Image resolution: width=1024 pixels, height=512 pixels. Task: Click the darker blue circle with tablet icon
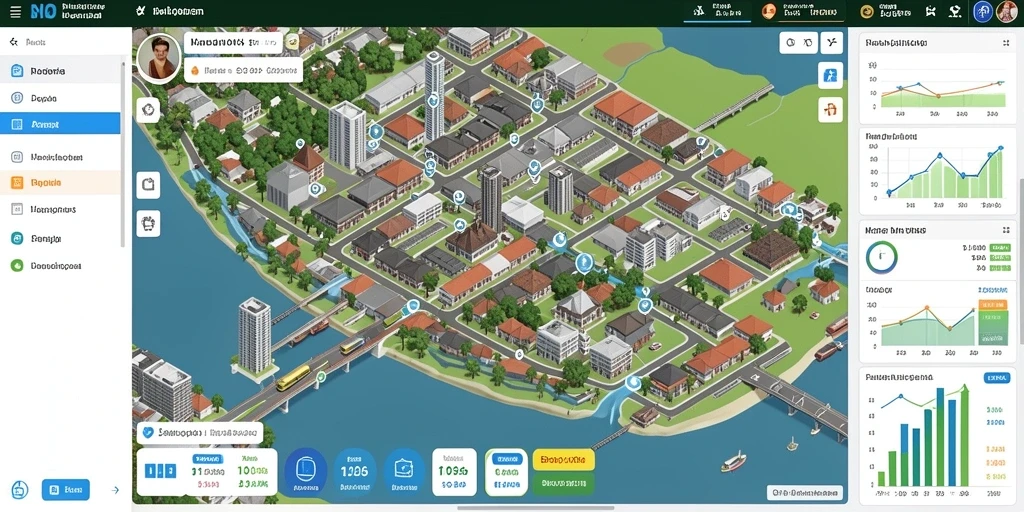pyautogui.click(x=306, y=470)
